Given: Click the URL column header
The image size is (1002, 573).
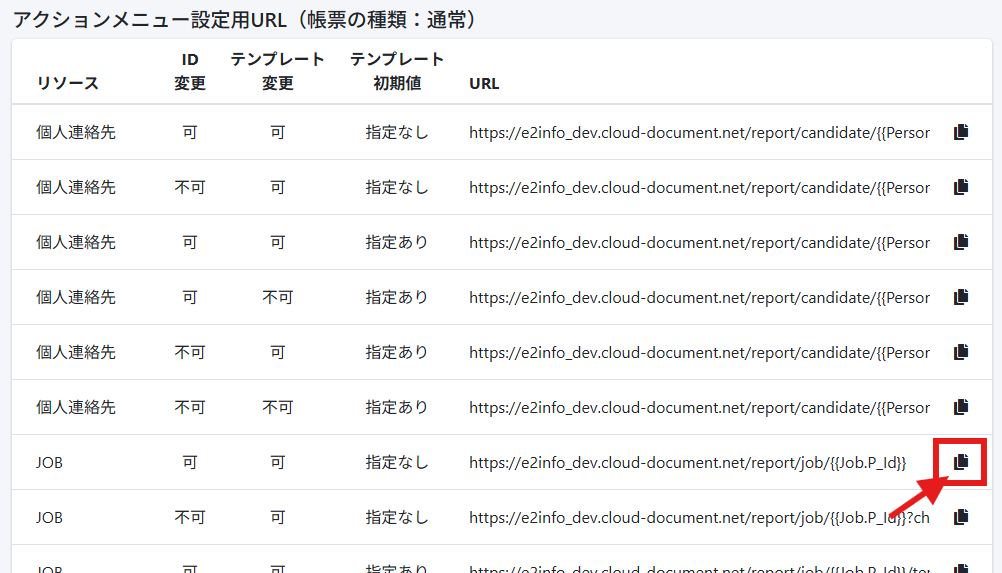Looking at the screenshot, I should click(x=484, y=83).
